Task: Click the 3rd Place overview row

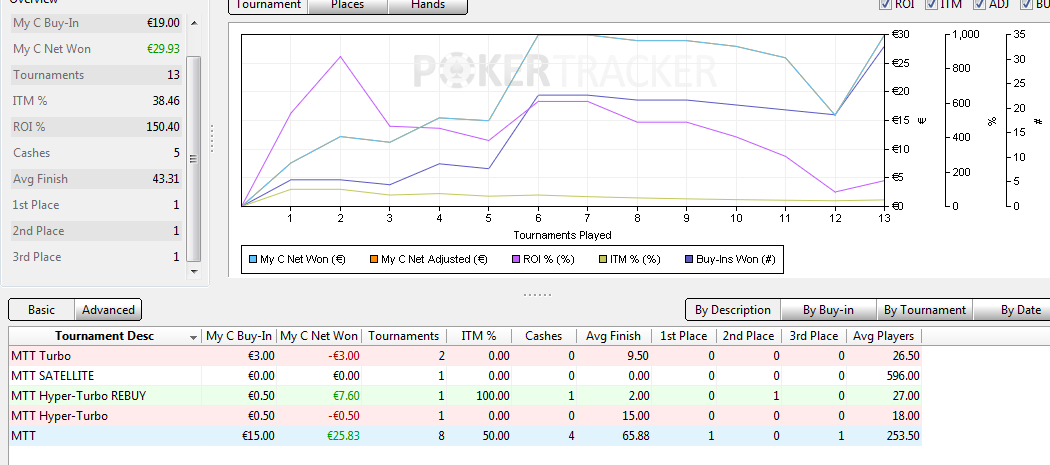Action: [96, 257]
